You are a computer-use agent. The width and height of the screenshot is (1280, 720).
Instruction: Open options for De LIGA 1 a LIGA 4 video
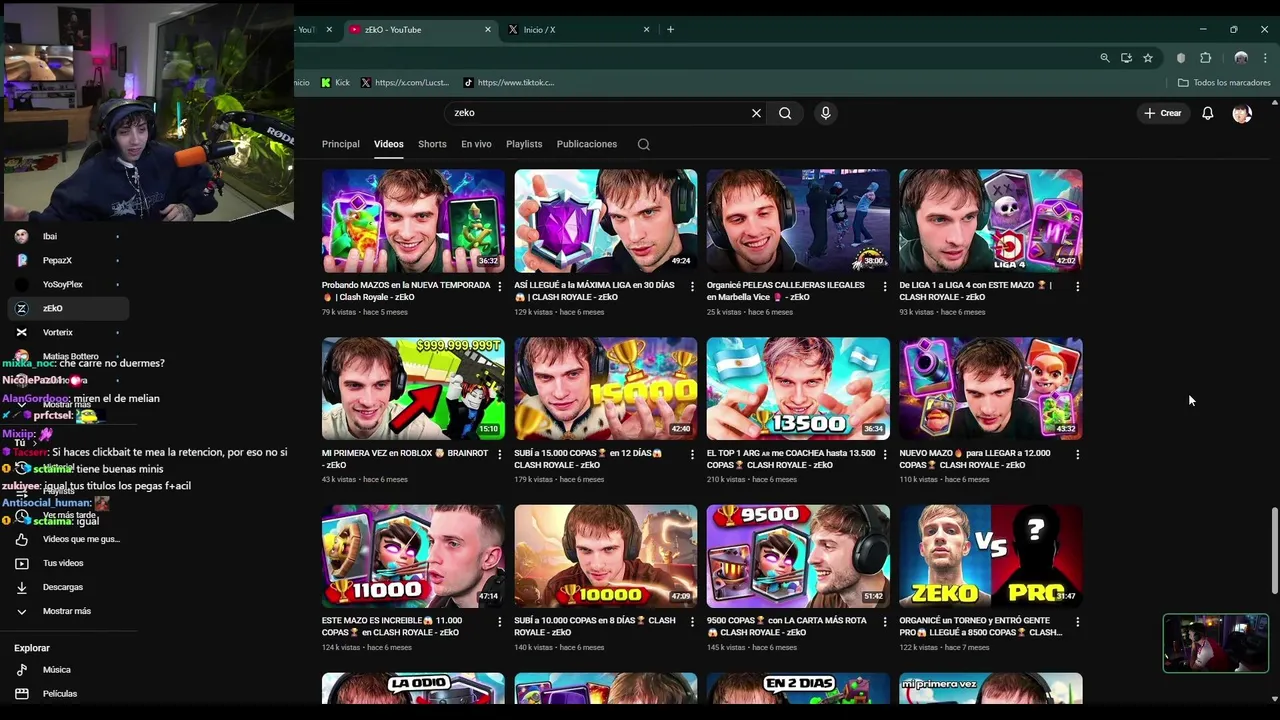pyautogui.click(x=1077, y=286)
